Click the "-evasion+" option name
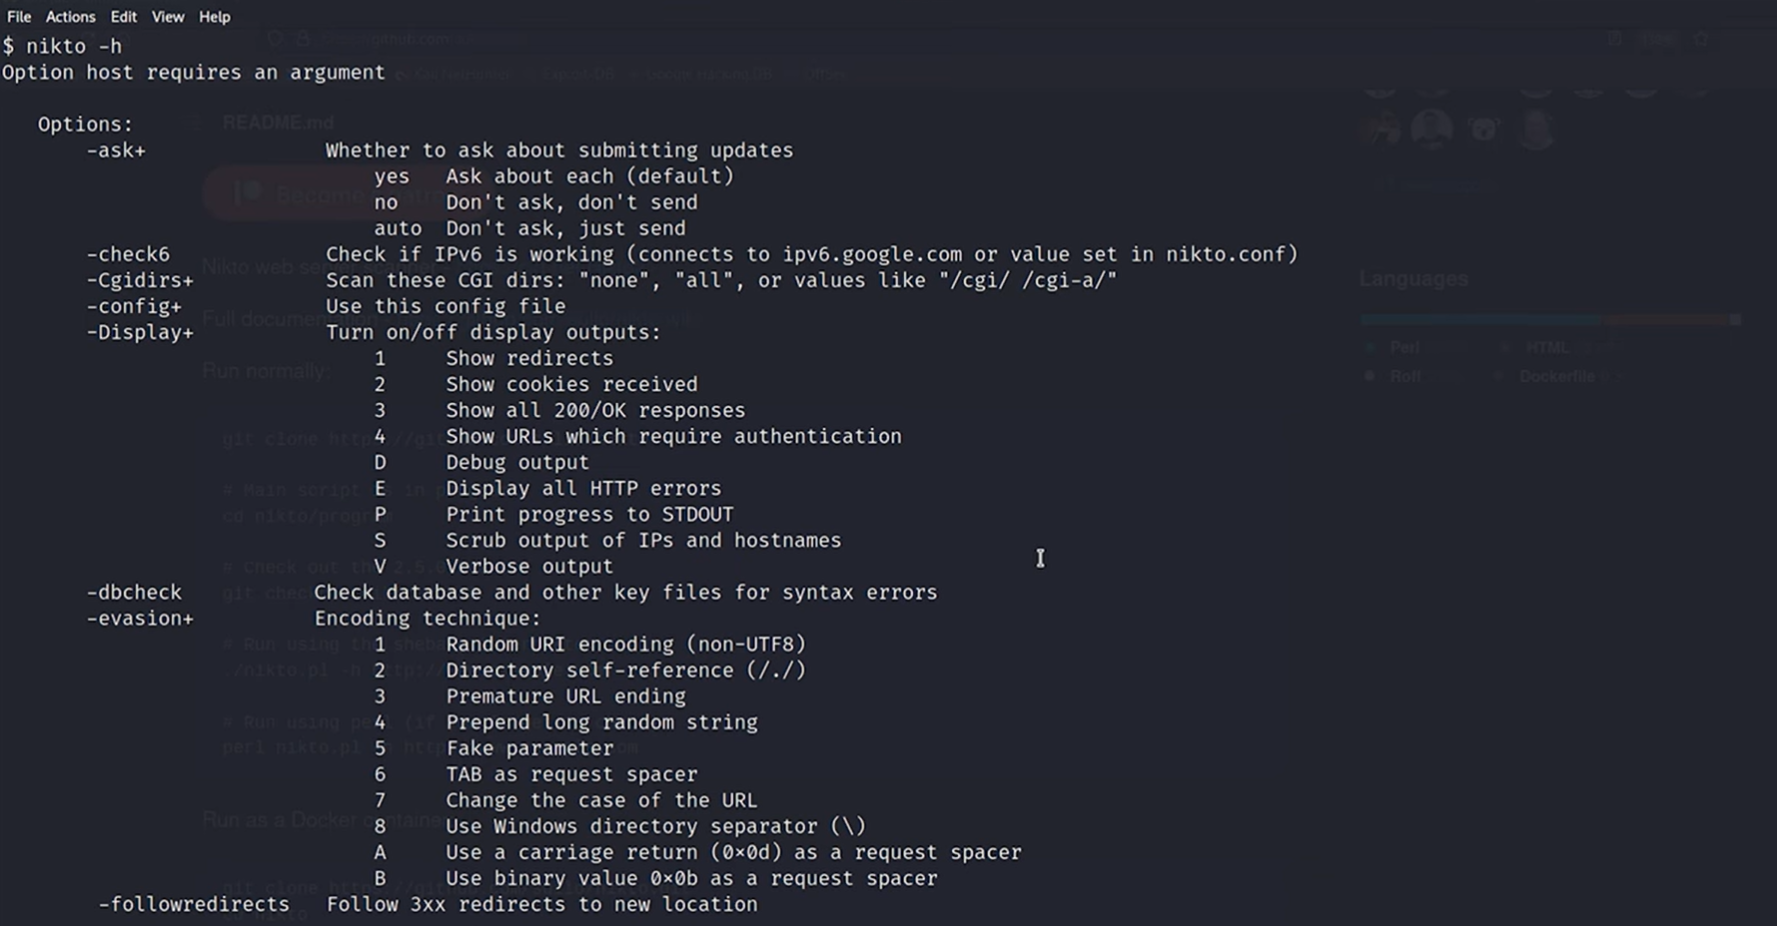1777x926 pixels. pyautogui.click(x=140, y=618)
